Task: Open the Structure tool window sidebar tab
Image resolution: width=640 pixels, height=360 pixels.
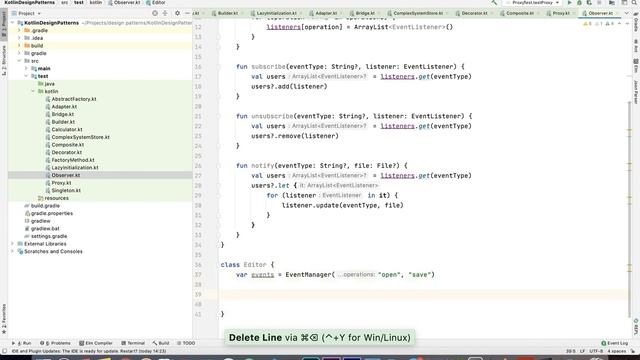Action: pos(4,60)
